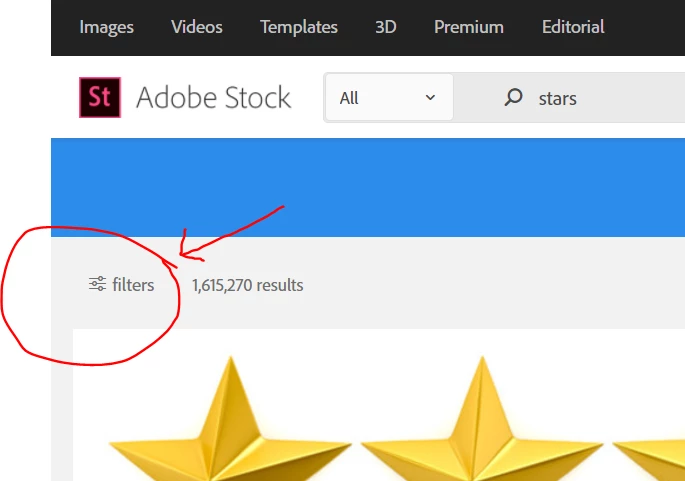
Task: Click the empty search bar area after stars
Action: [x=631, y=98]
